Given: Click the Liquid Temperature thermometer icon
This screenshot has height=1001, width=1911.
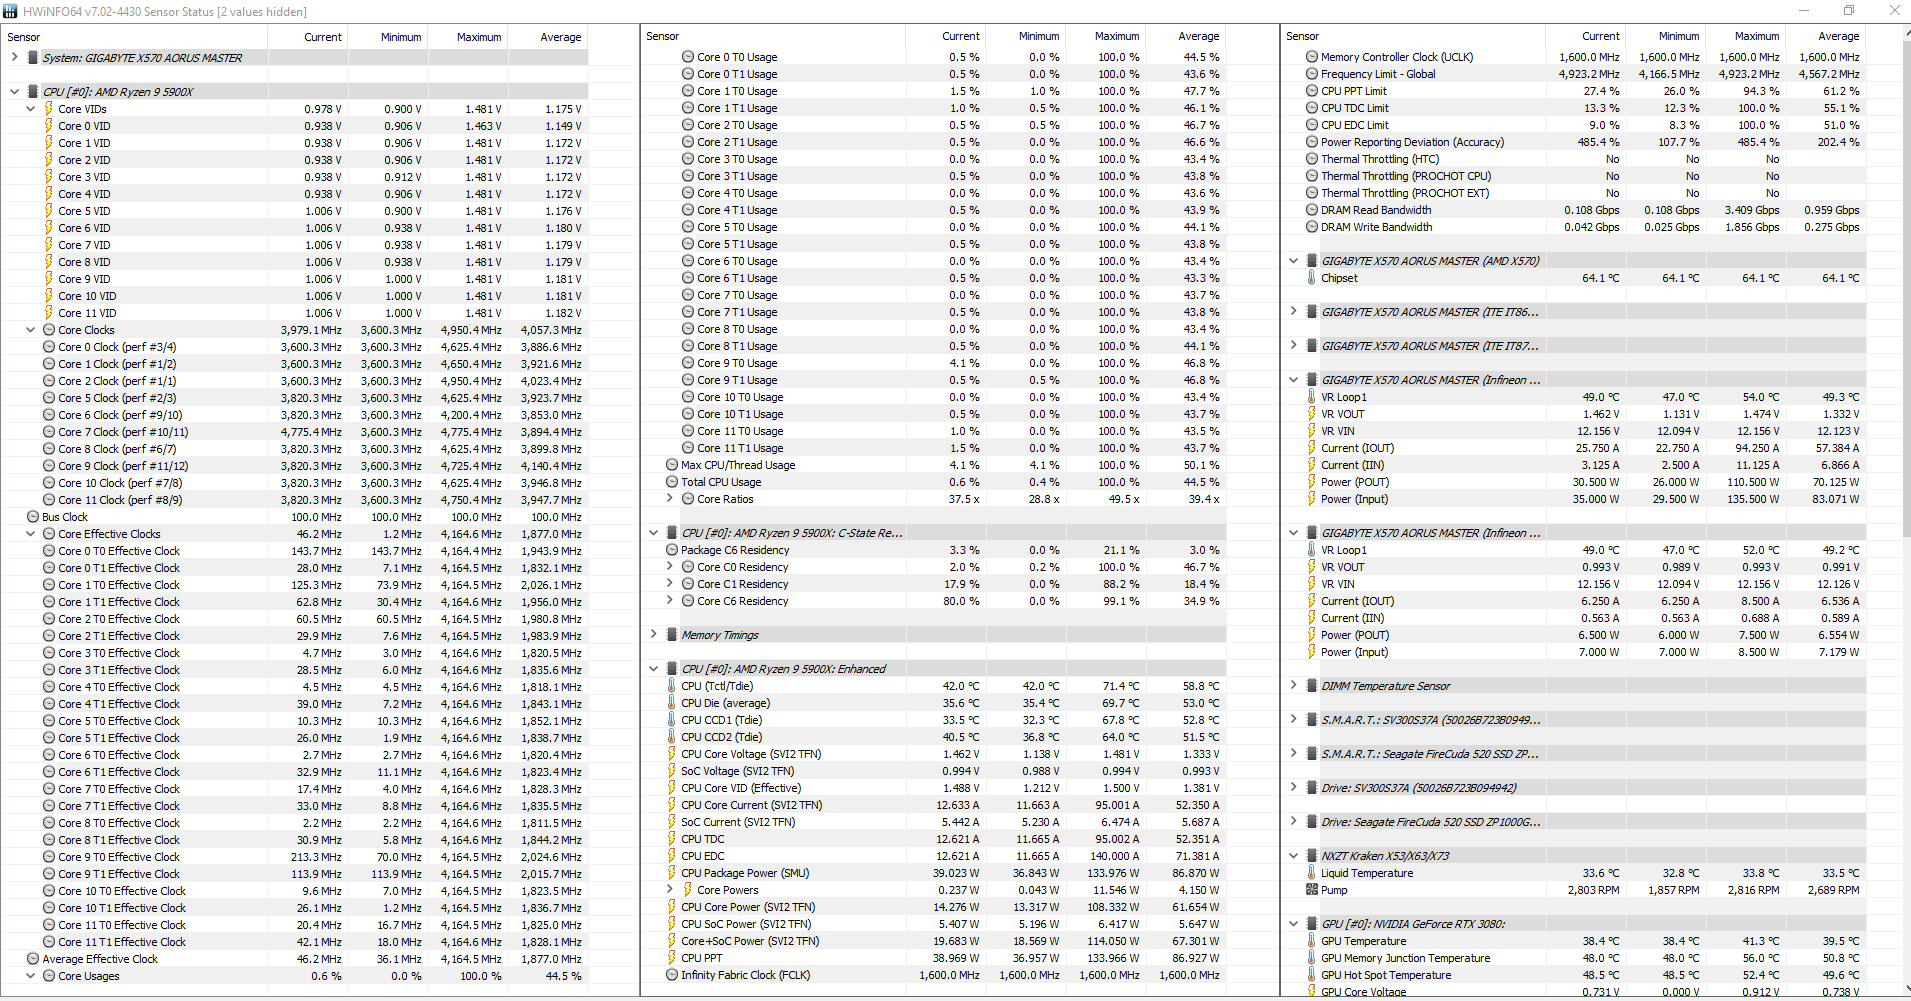Looking at the screenshot, I should point(1312,873).
